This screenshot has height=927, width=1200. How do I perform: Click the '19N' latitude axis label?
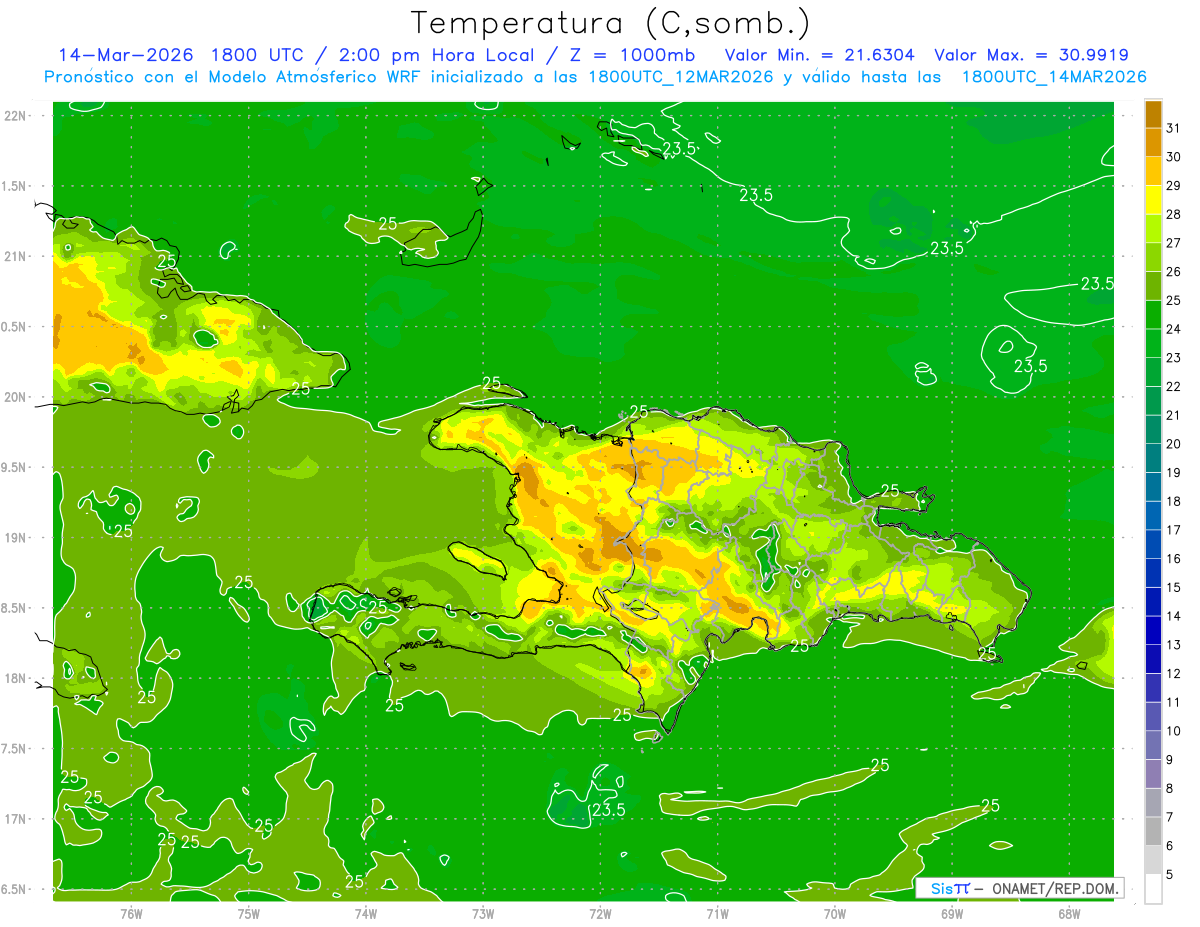14,537
